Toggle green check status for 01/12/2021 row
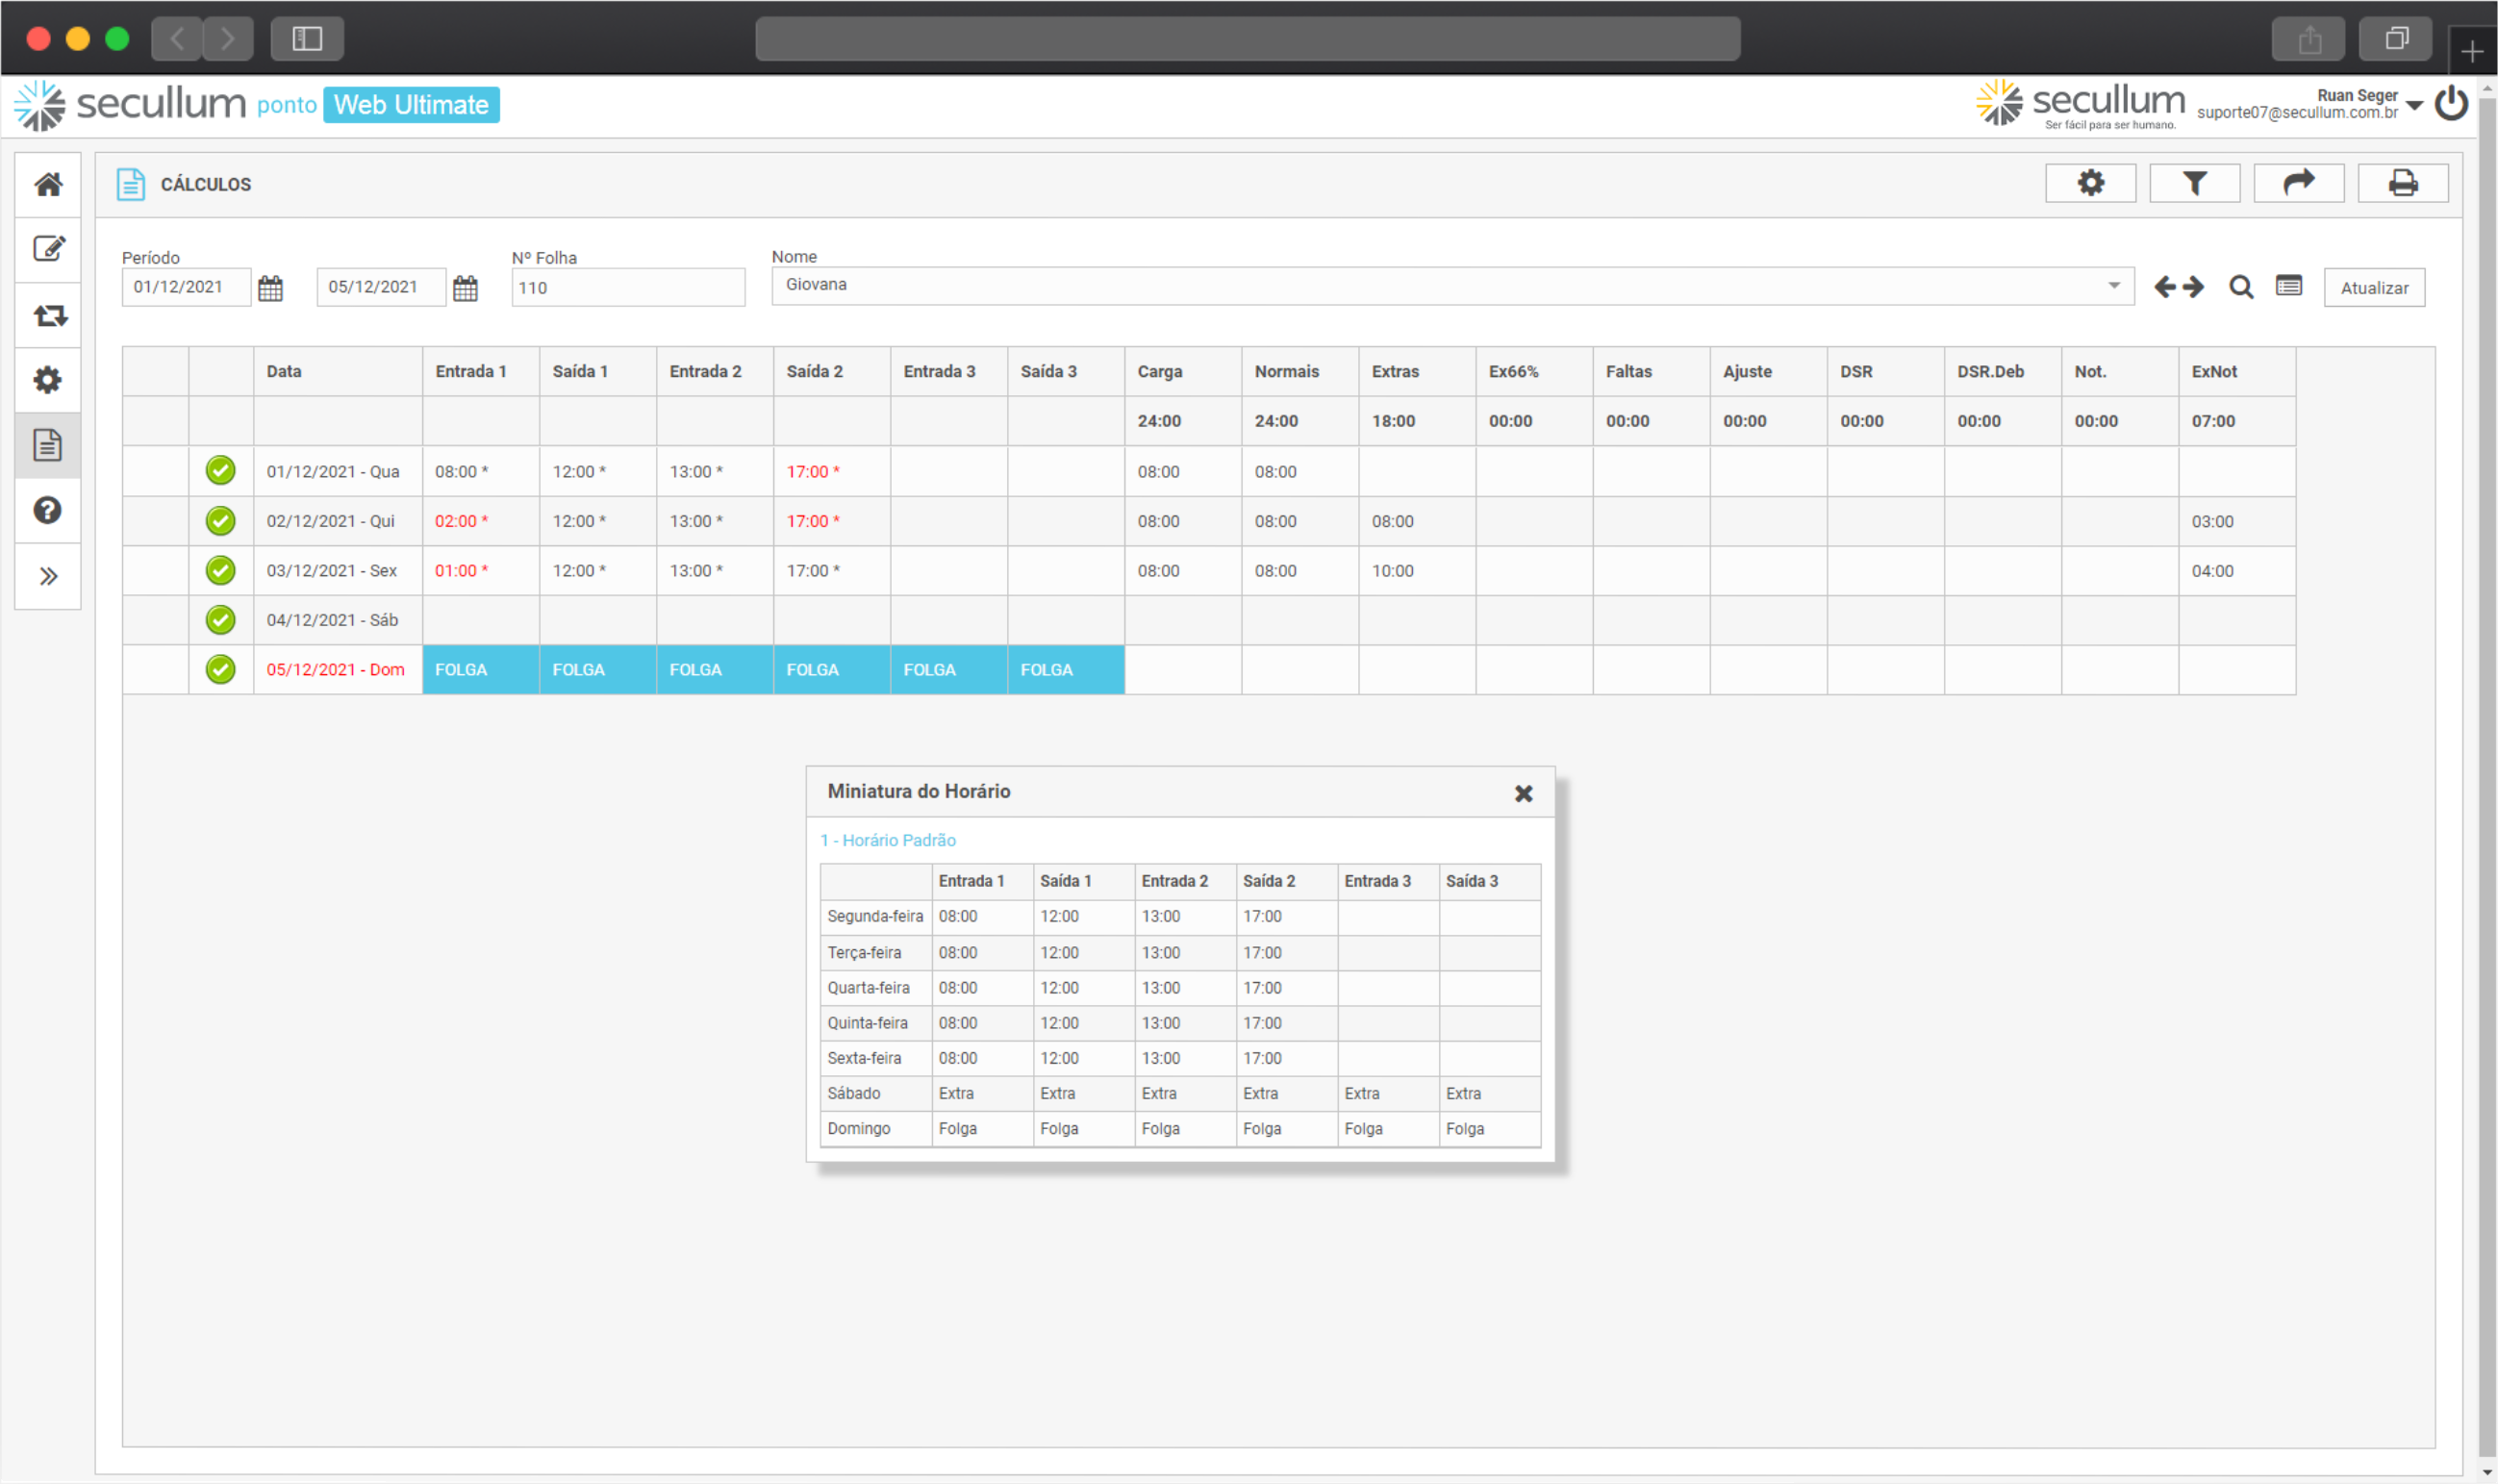 coord(220,471)
